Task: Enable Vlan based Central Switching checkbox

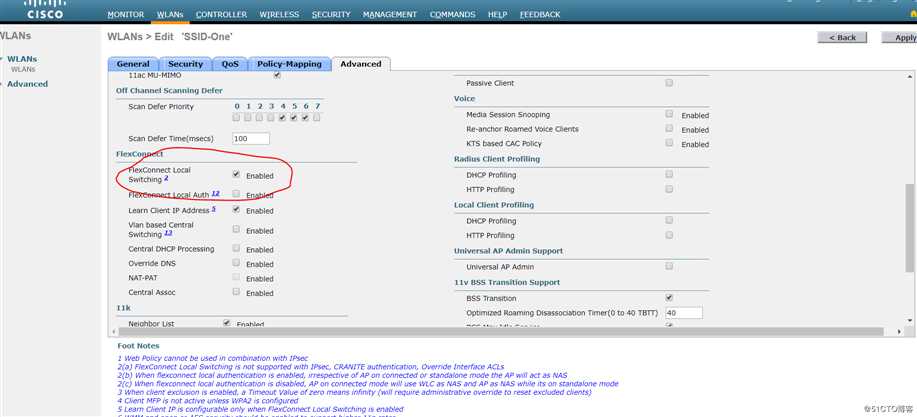Action: point(236,229)
